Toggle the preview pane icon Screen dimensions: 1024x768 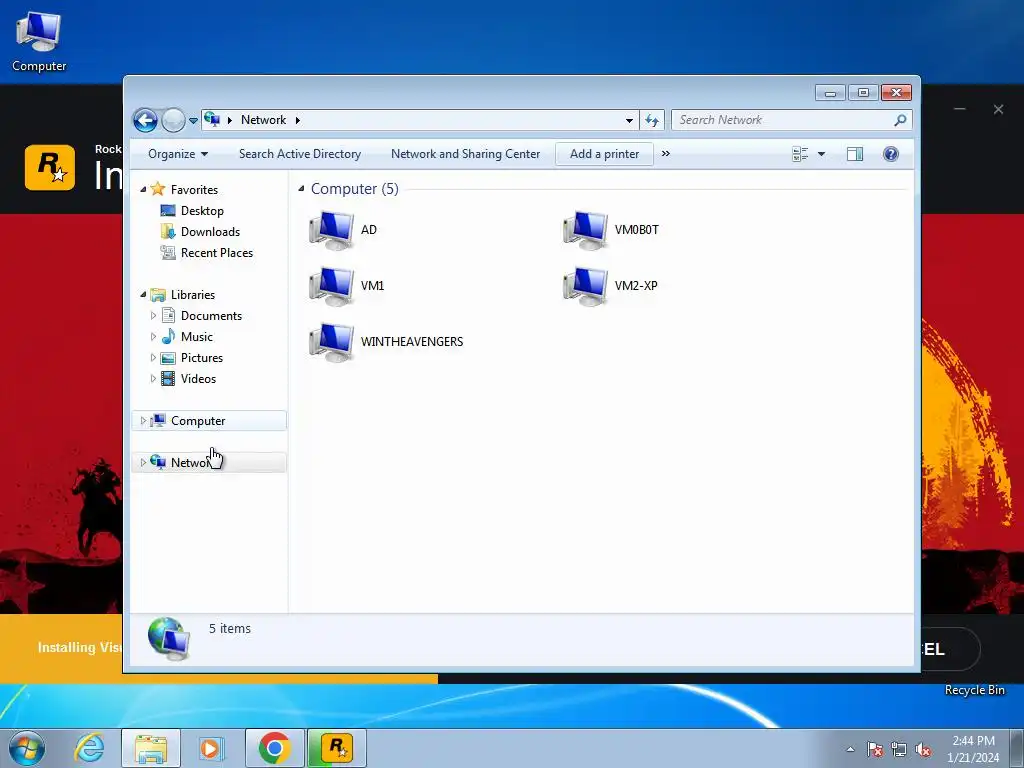855,154
